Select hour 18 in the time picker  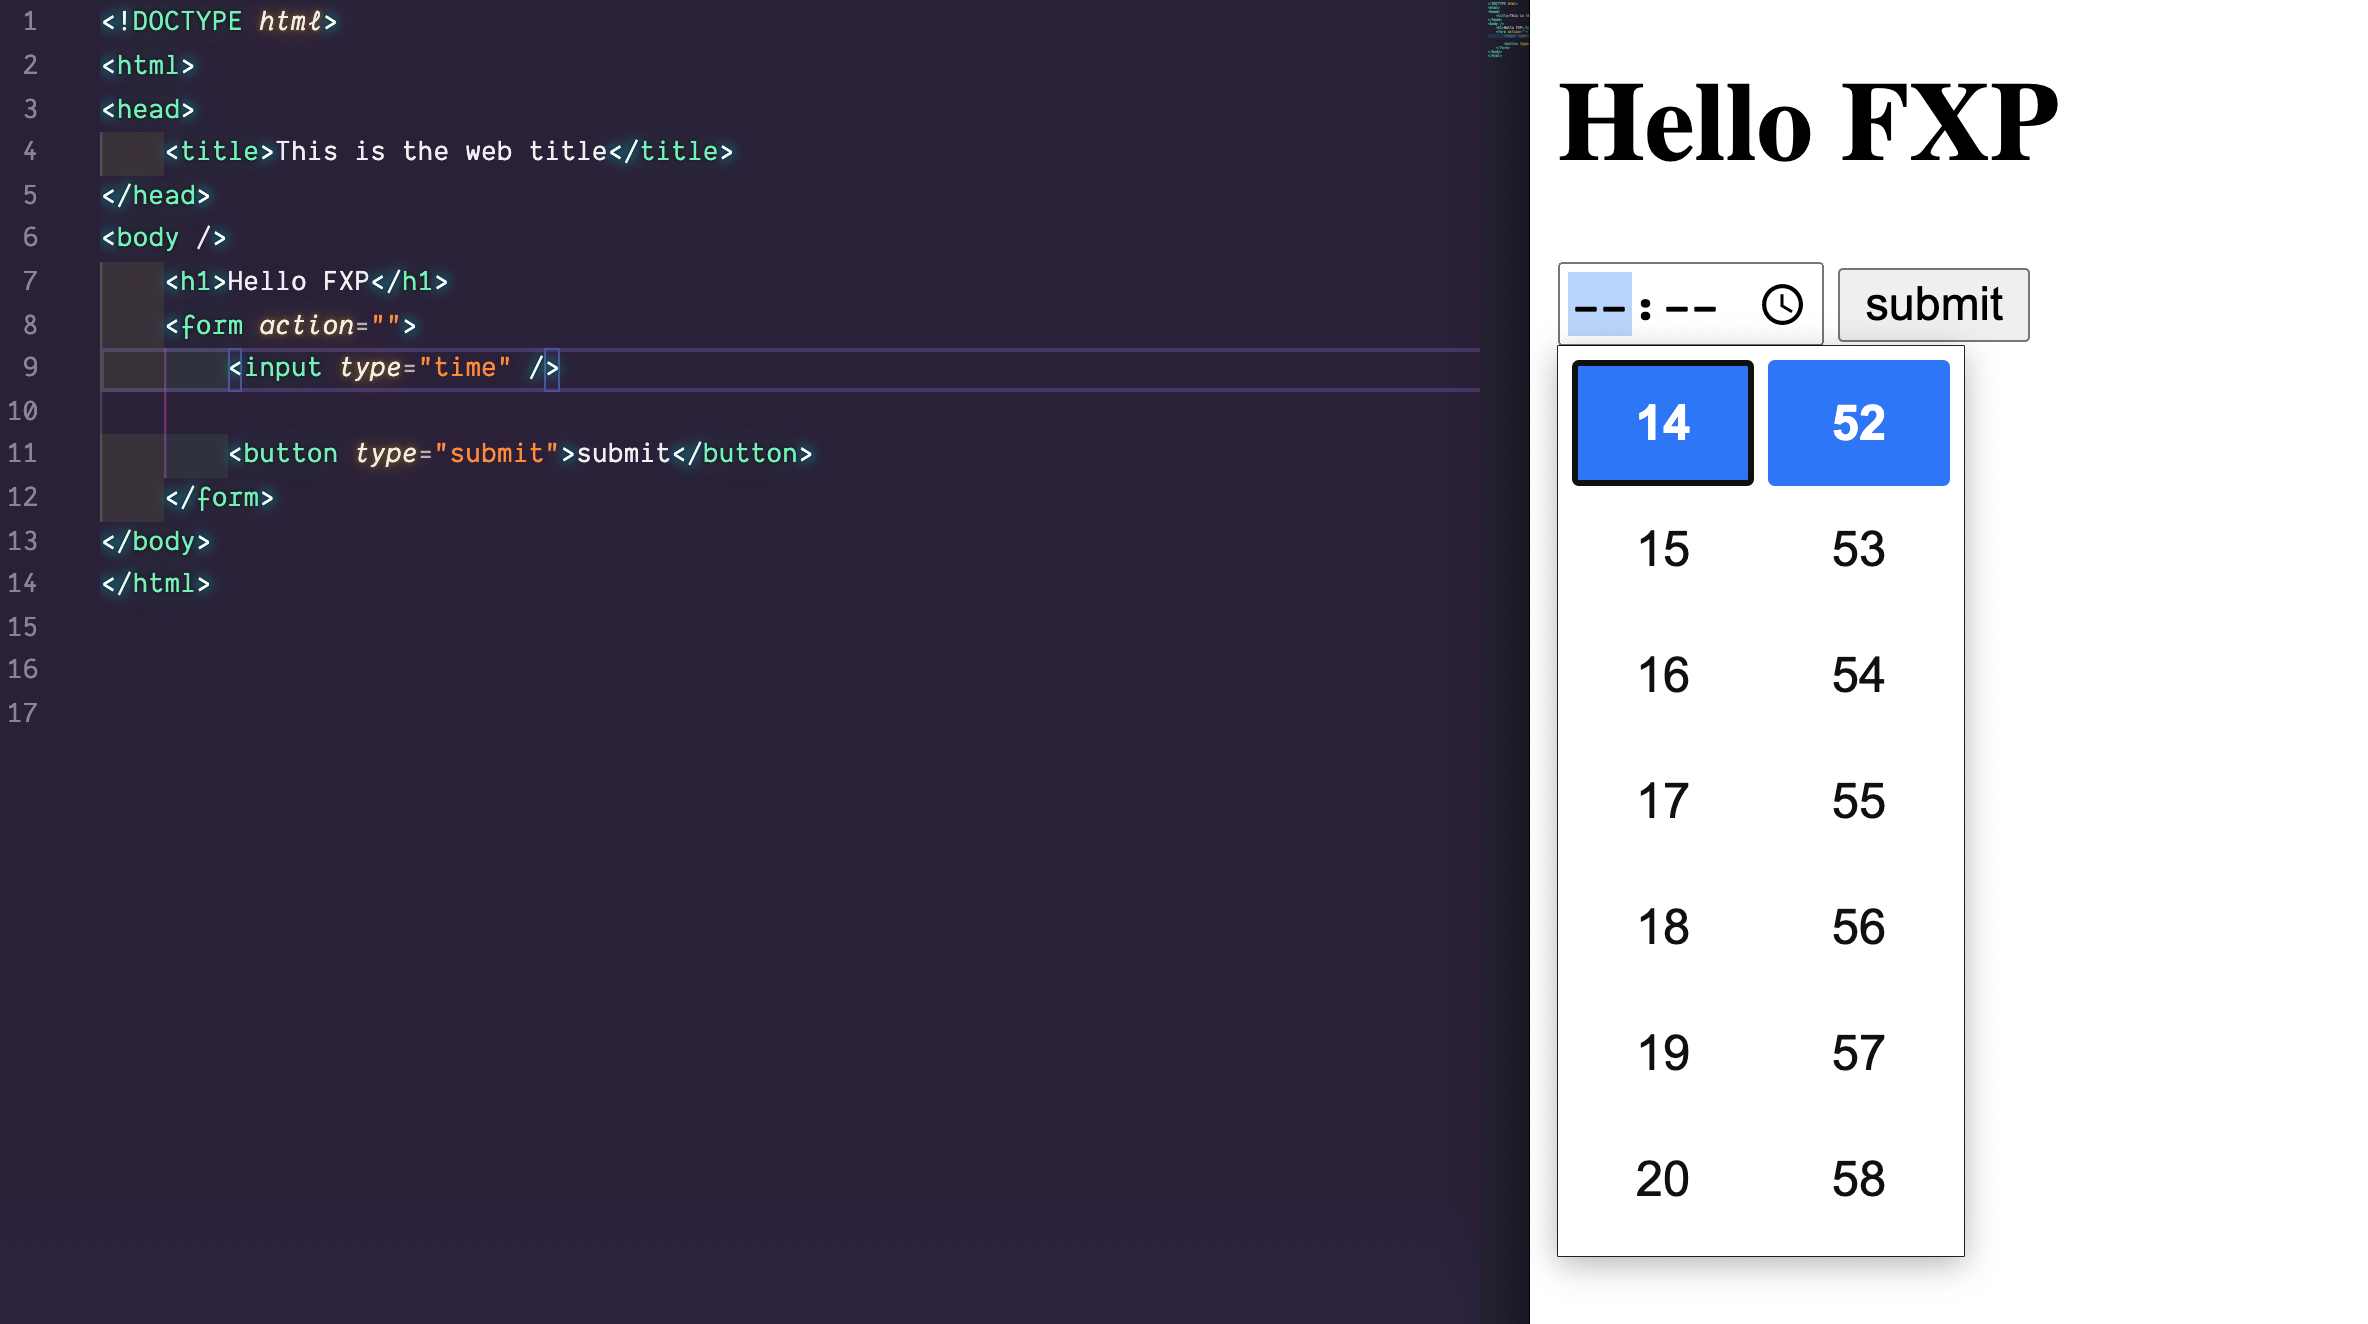(x=1661, y=927)
